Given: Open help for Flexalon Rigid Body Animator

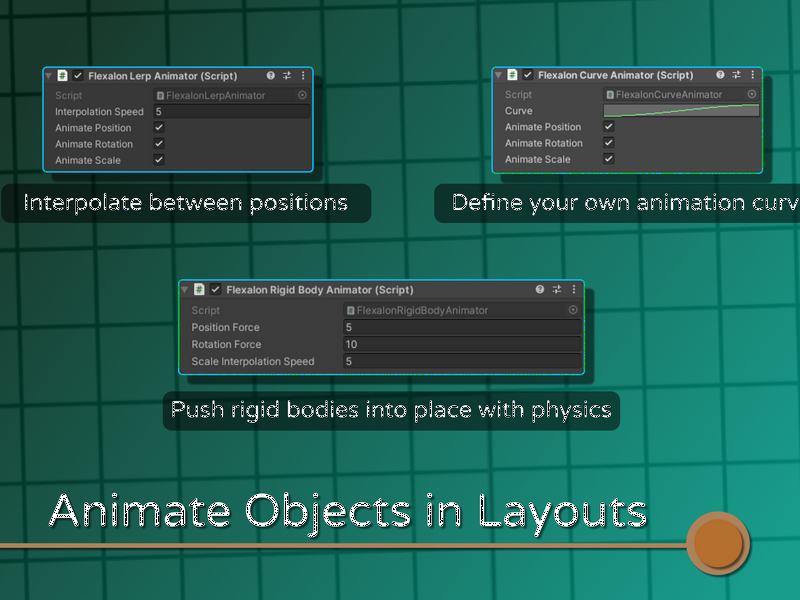Looking at the screenshot, I should click(540, 289).
